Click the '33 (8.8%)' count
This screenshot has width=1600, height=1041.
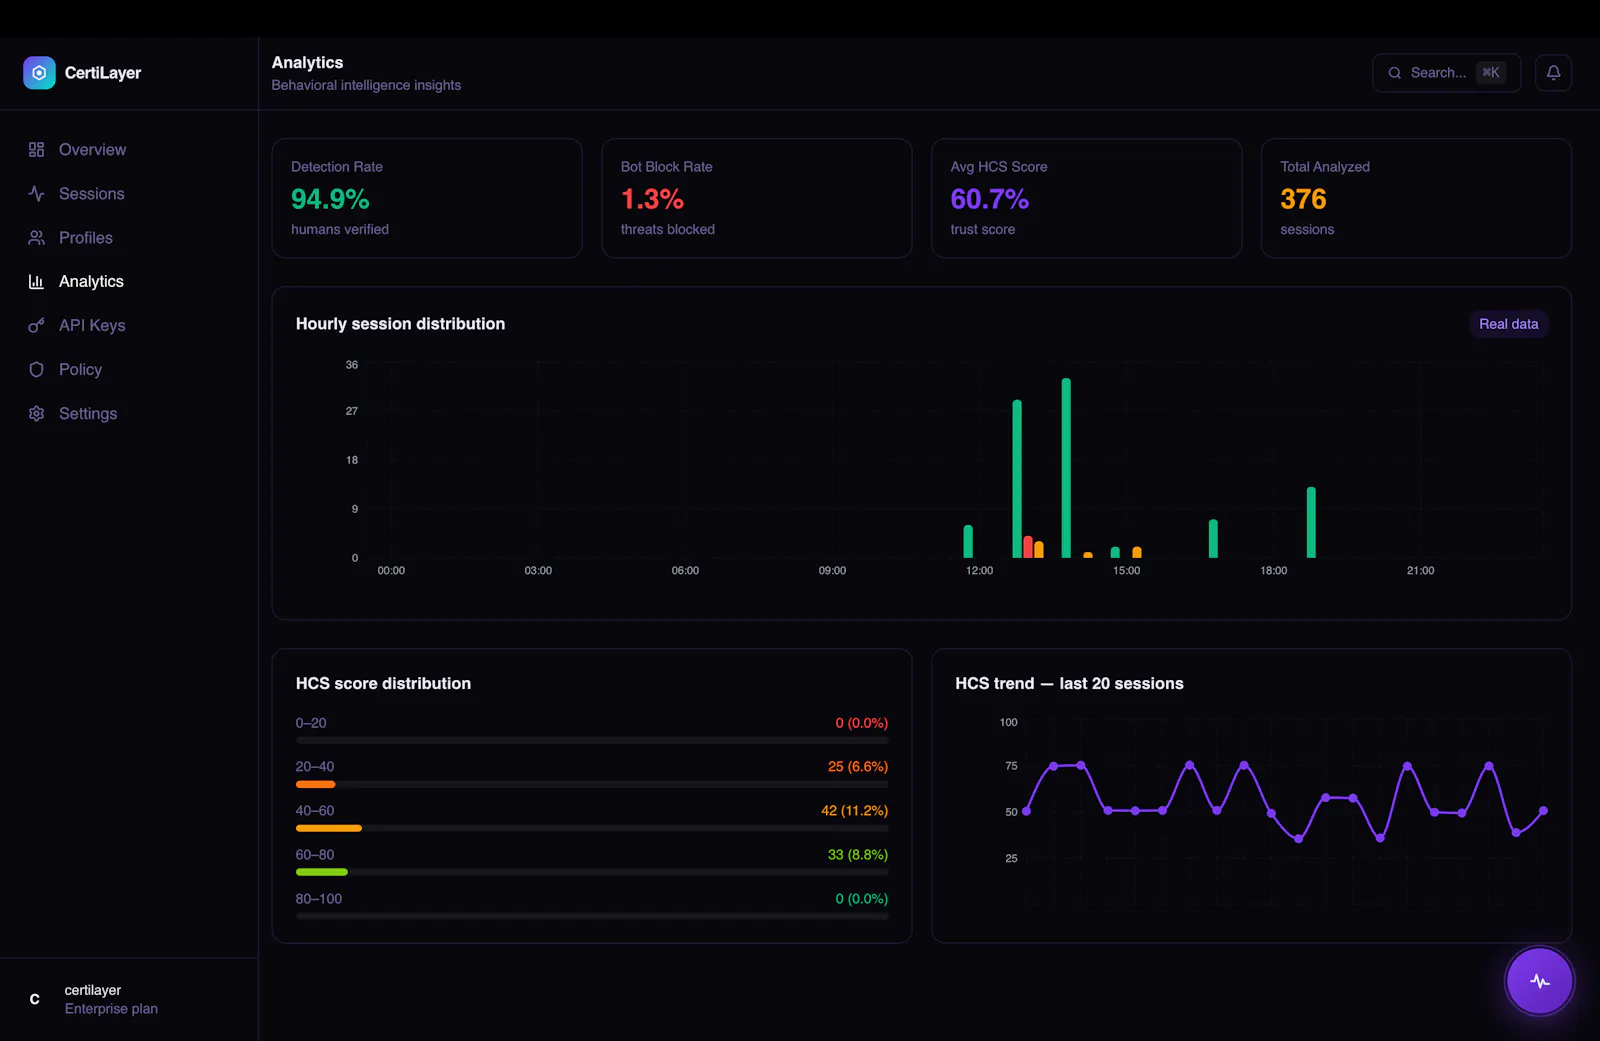pos(858,855)
